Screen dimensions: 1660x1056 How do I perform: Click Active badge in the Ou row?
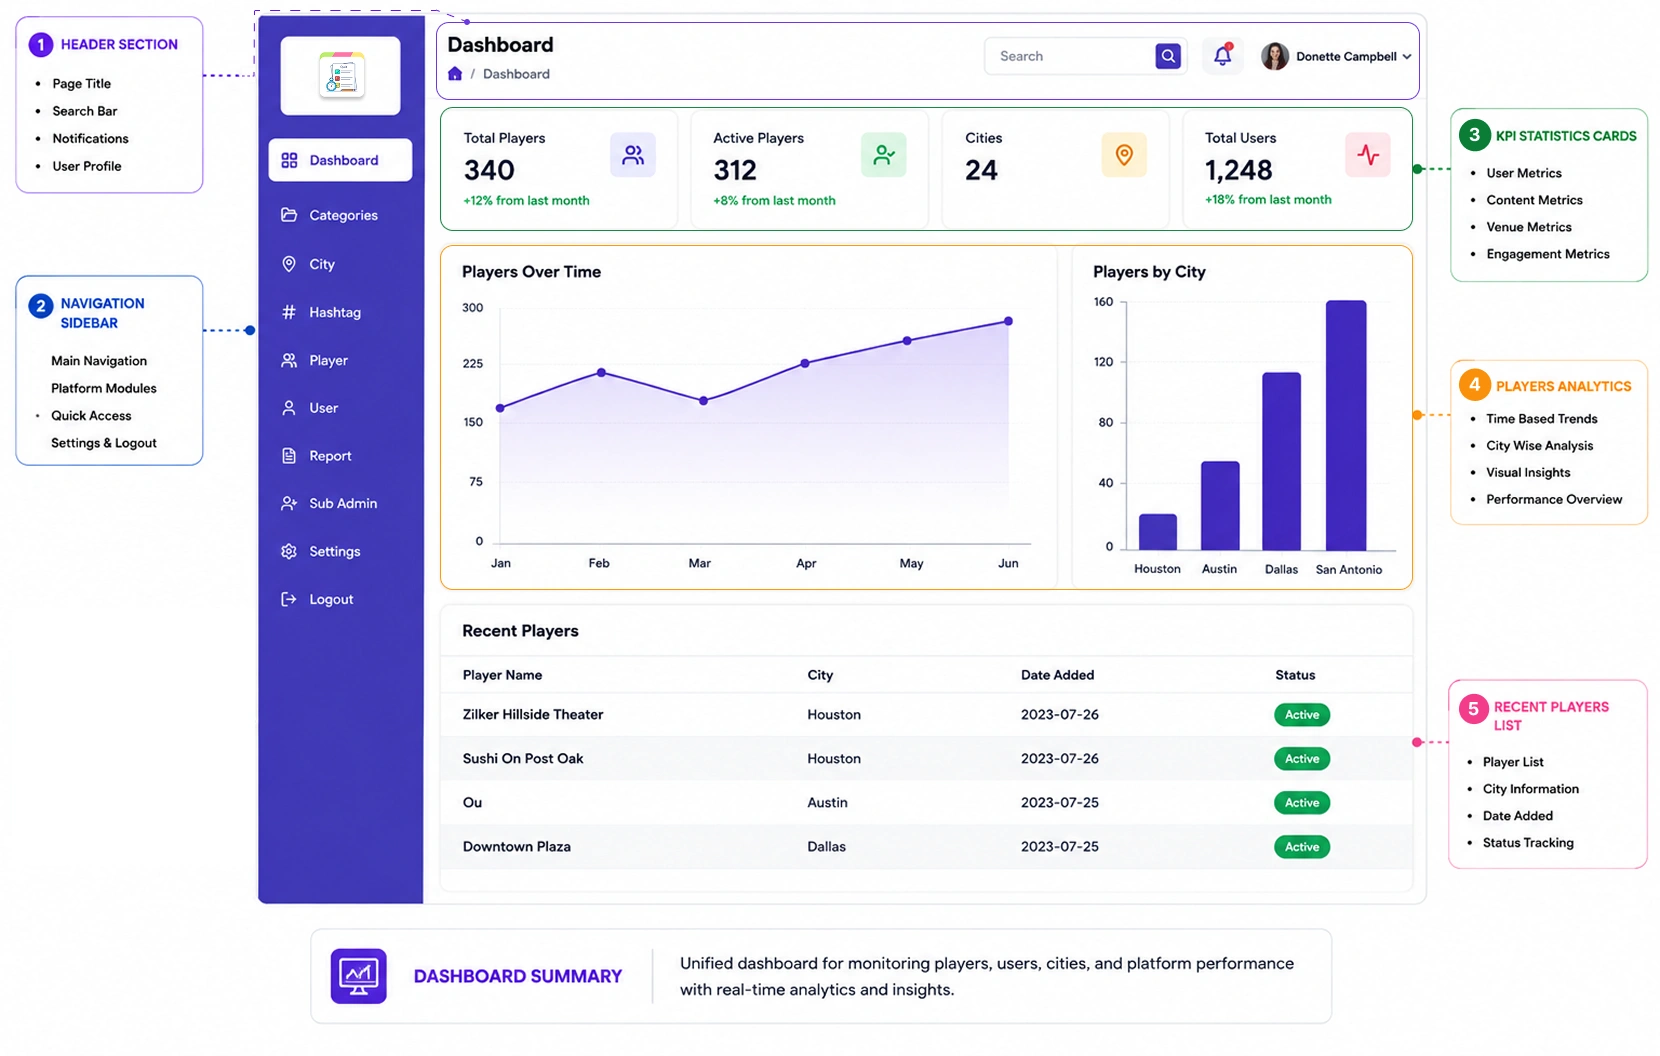(1302, 803)
